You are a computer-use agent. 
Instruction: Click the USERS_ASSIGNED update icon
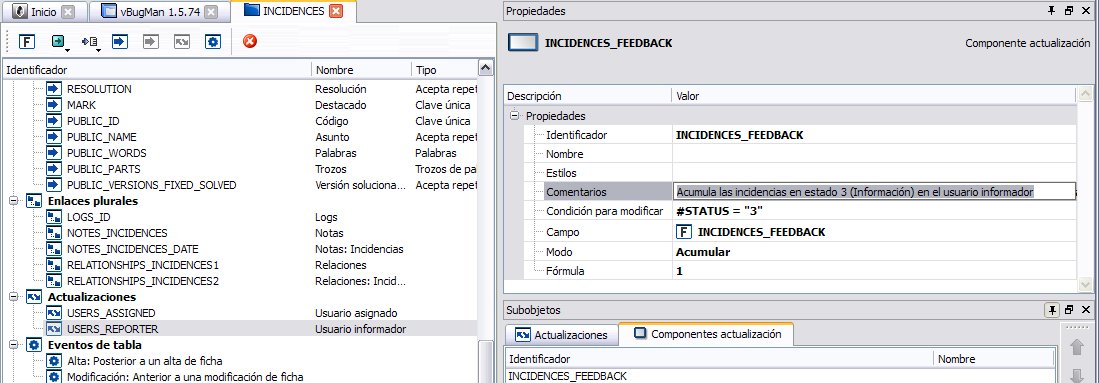click(54, 313)
